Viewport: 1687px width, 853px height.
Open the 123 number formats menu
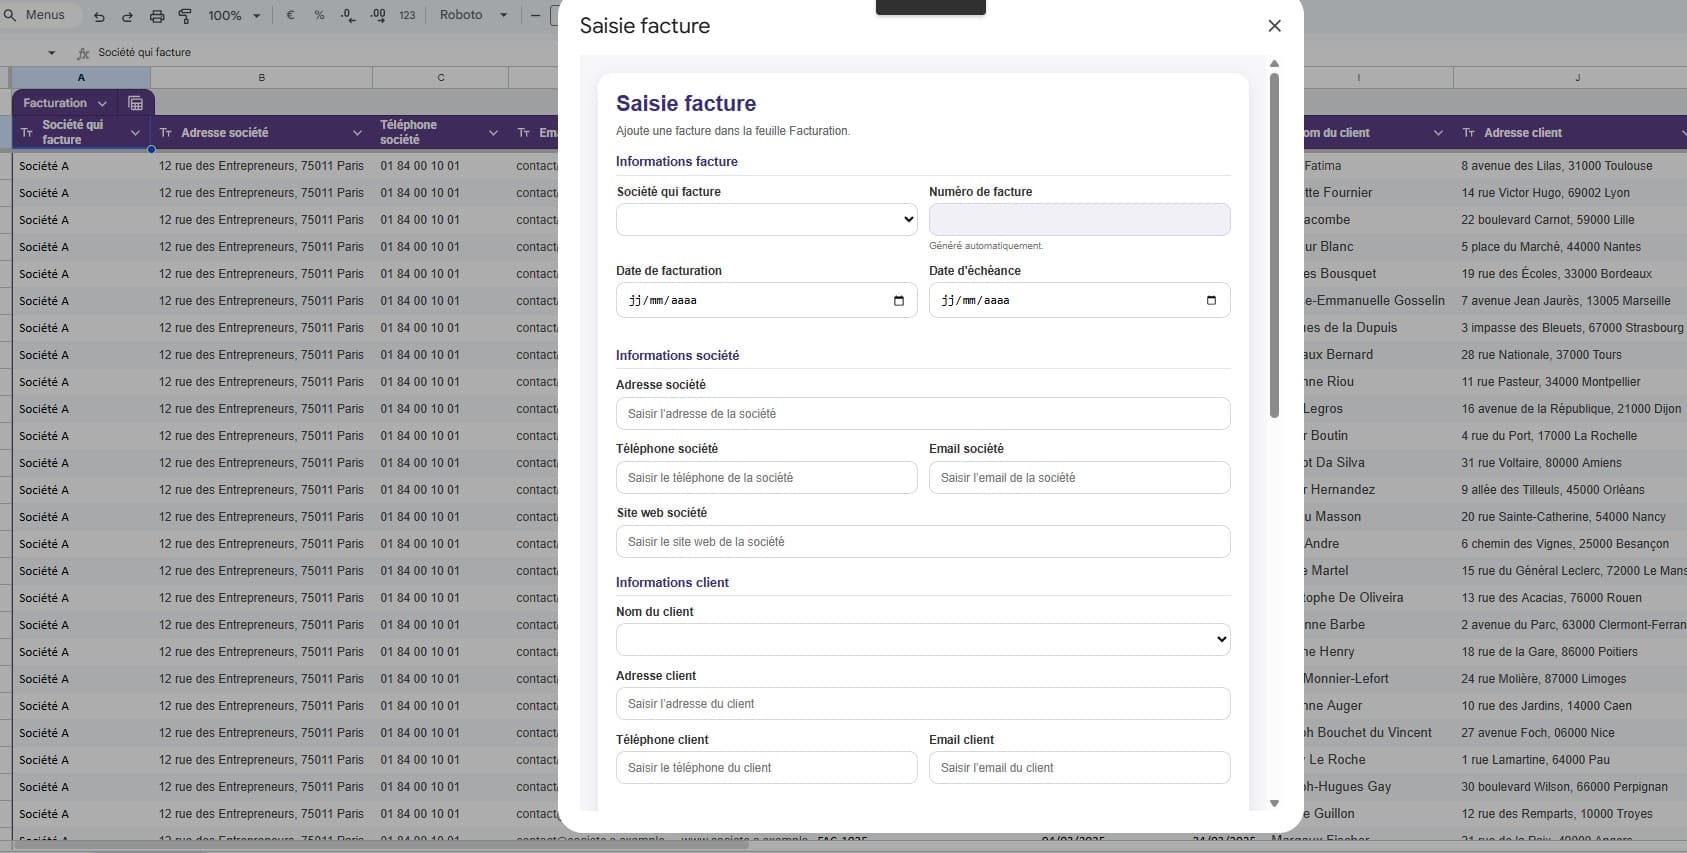click(407, 16)
